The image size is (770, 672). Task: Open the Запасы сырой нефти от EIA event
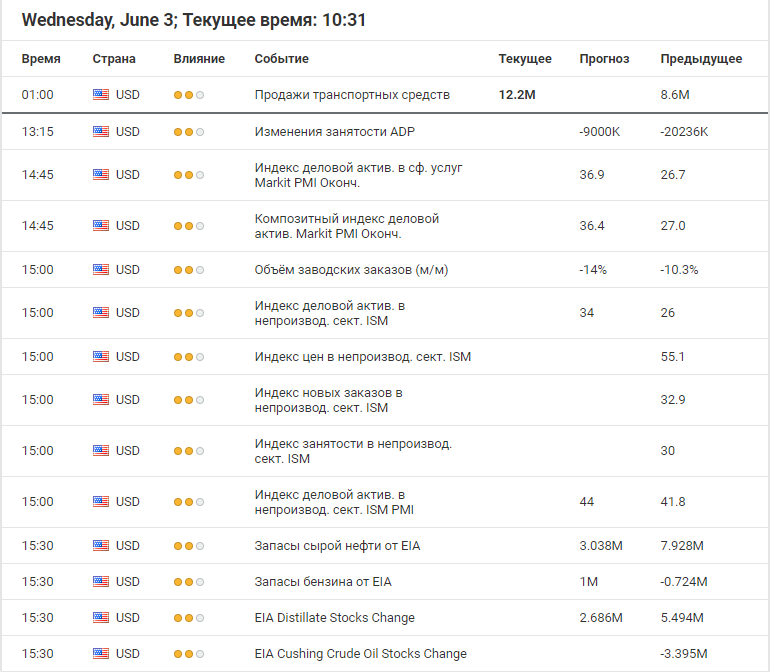pyautogui.click(x=337, y=546)
